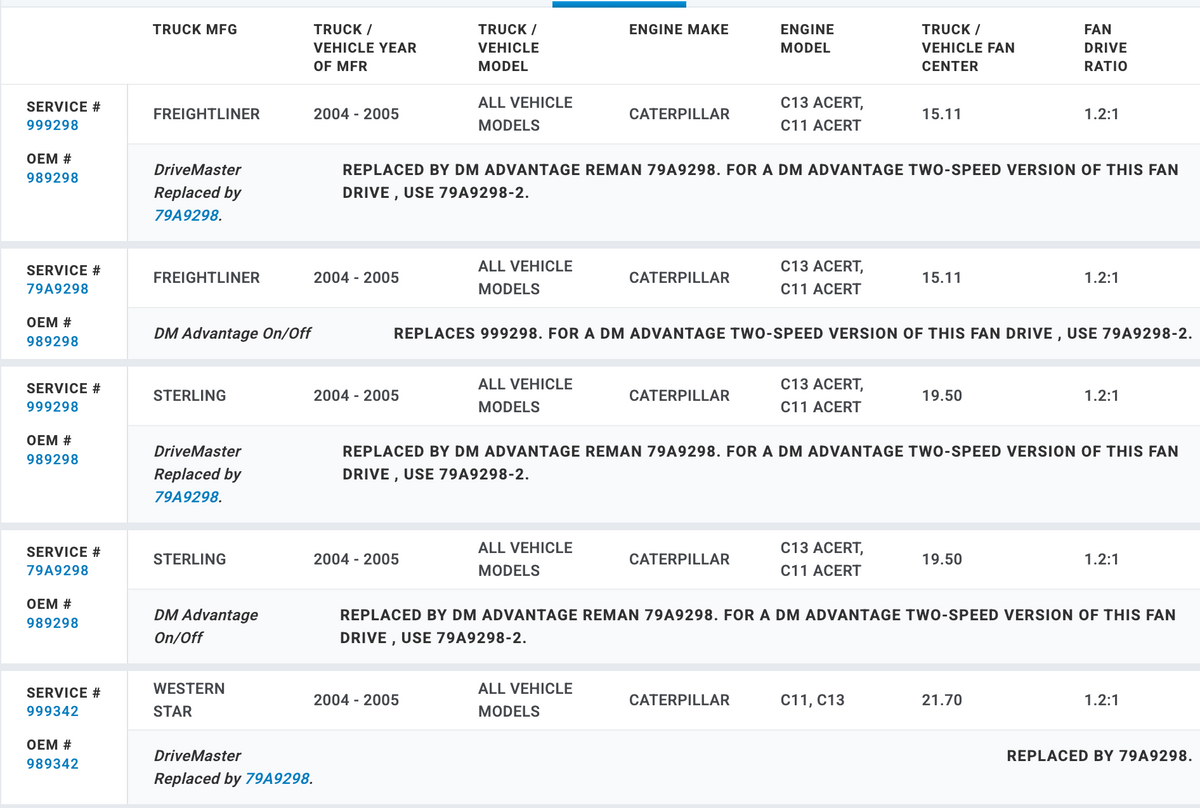Open OEM 989298 link under Sterling service 999298

(x=52, y=459)
